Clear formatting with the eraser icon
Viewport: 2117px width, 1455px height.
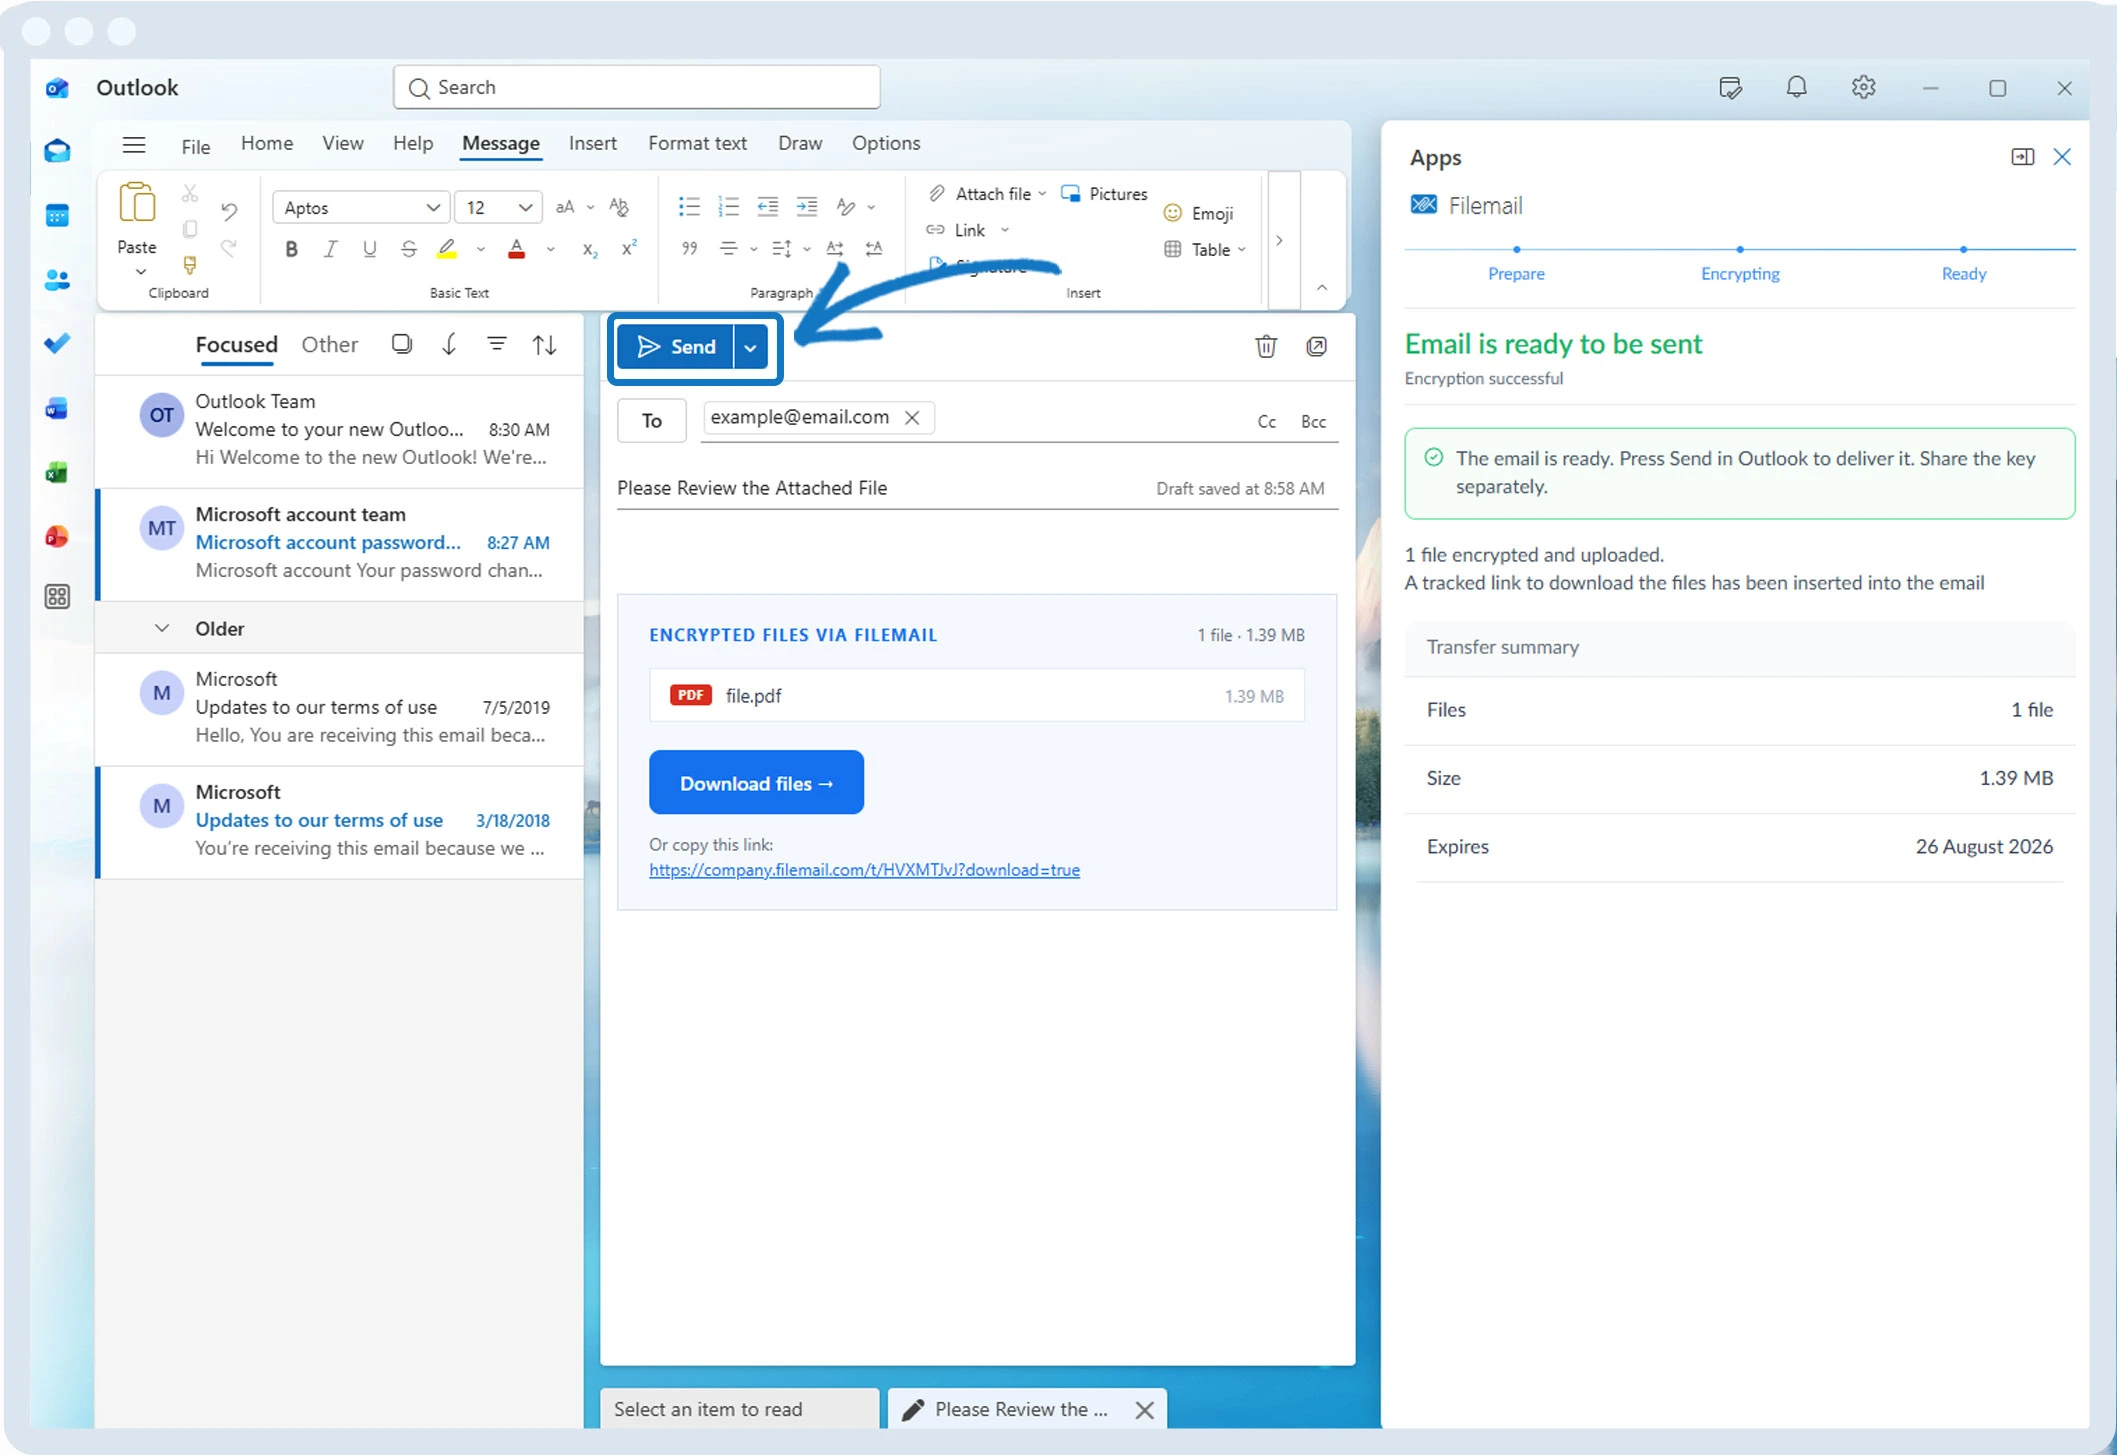[619, 207]
